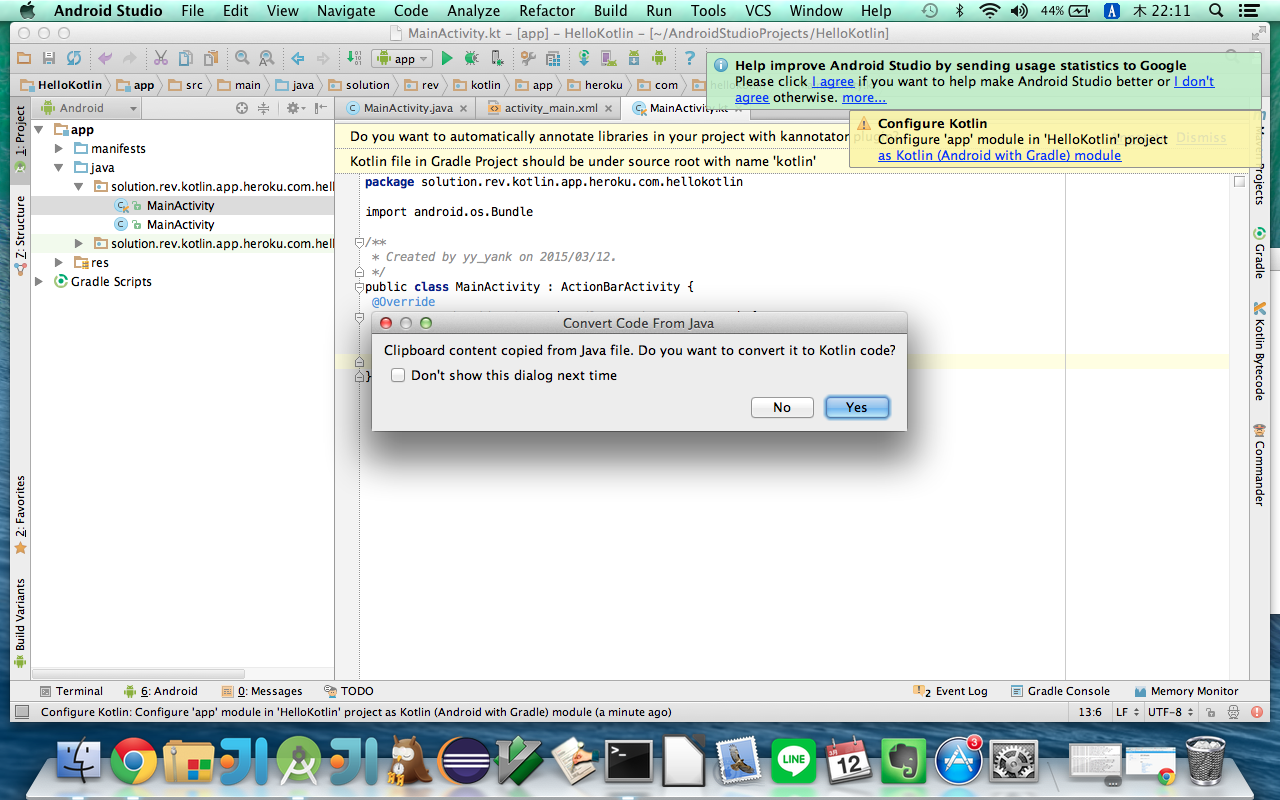Run the app with green play icon

(x=447, y=59)
